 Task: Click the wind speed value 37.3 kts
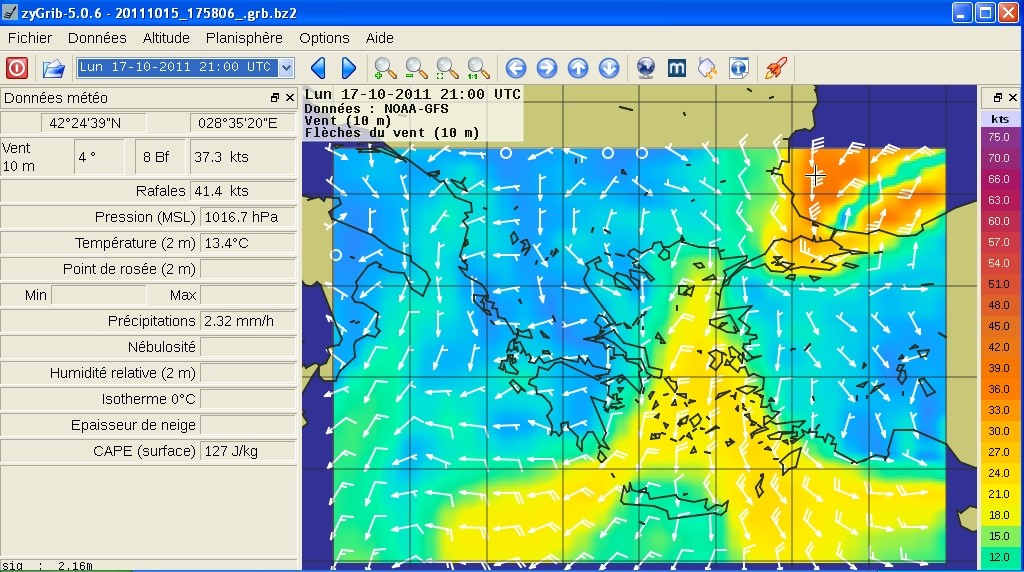(243, 157)
